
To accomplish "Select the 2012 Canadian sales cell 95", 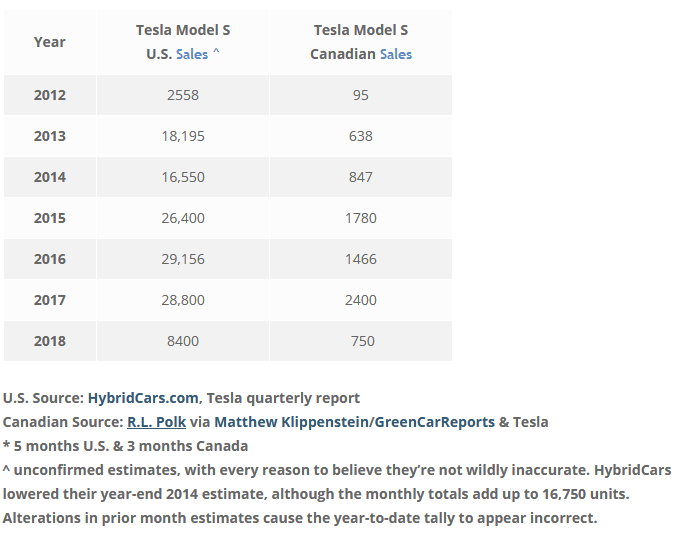I will pos(361,95).
